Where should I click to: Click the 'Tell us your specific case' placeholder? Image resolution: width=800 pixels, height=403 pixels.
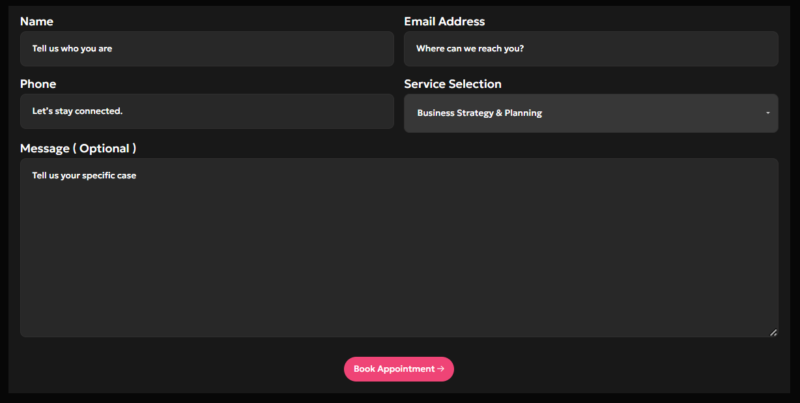[84, 175]
